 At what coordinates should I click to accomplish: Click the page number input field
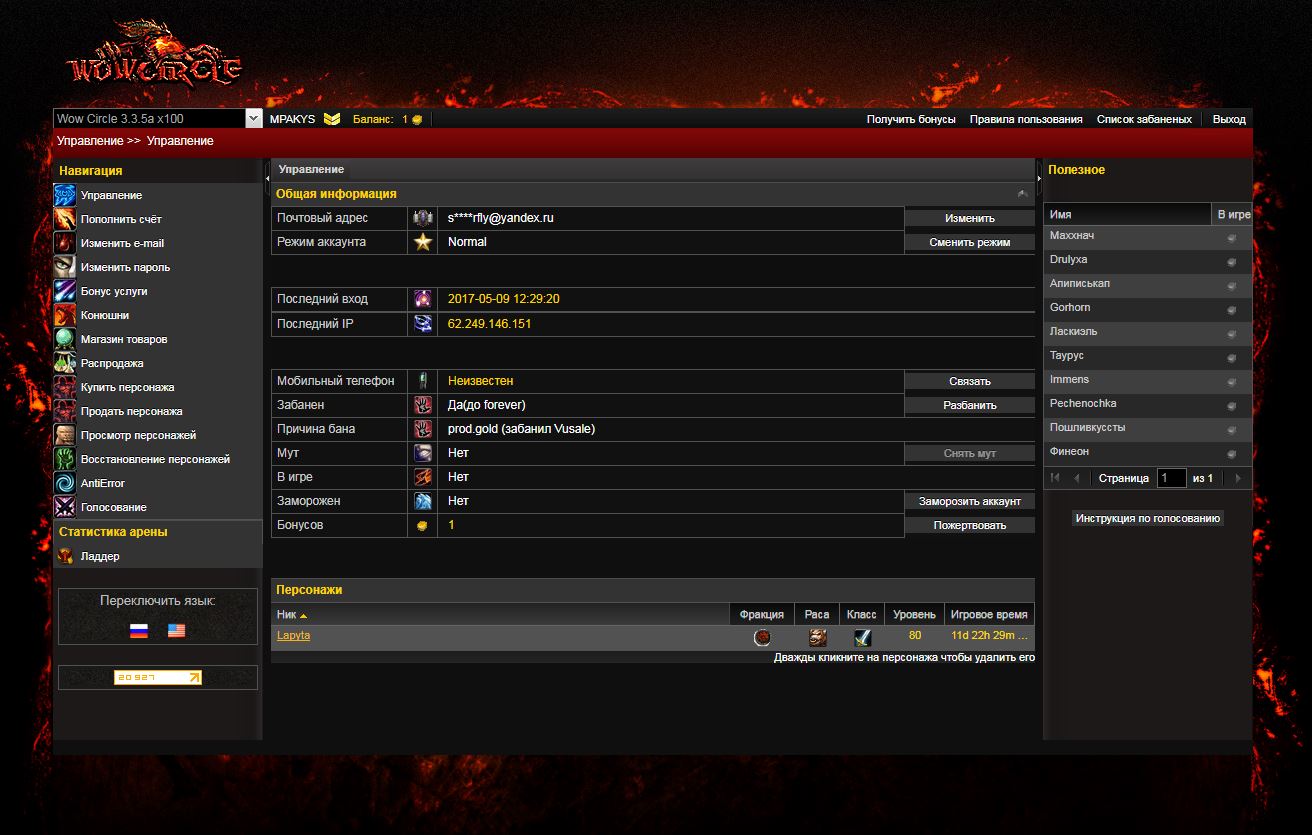pyautogui.click(x=1170, y=478)
